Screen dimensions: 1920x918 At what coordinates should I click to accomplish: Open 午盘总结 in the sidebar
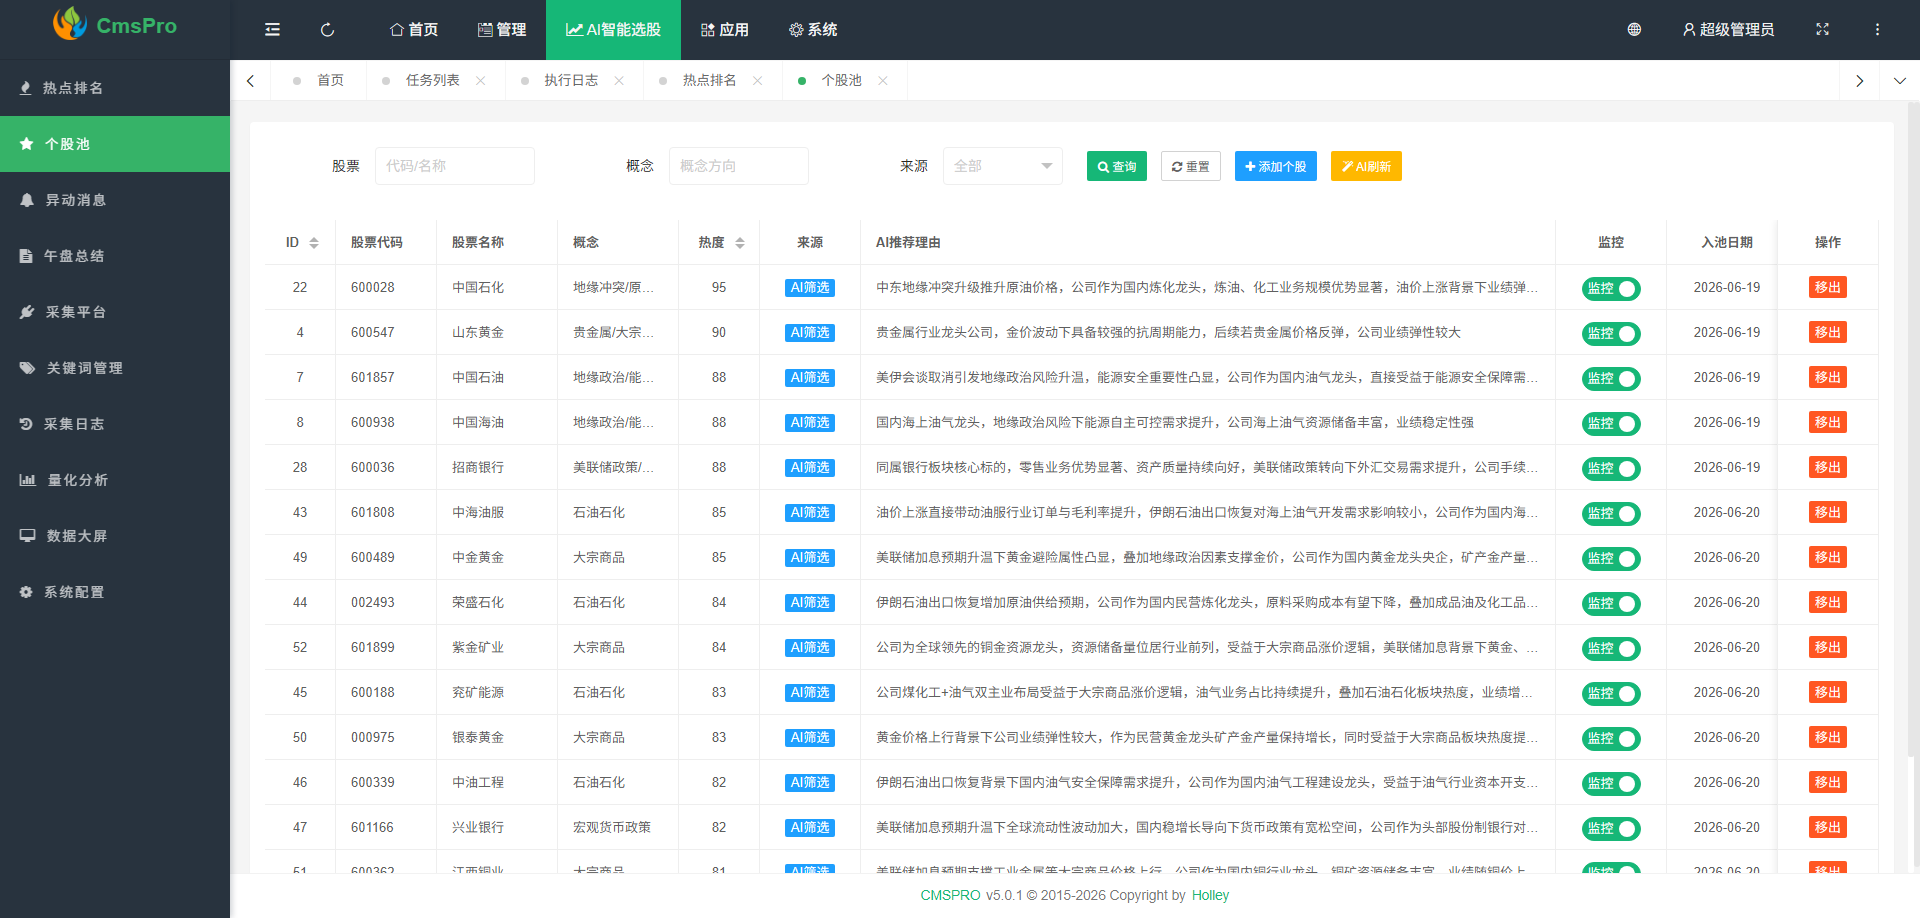[x=115, y=256]
